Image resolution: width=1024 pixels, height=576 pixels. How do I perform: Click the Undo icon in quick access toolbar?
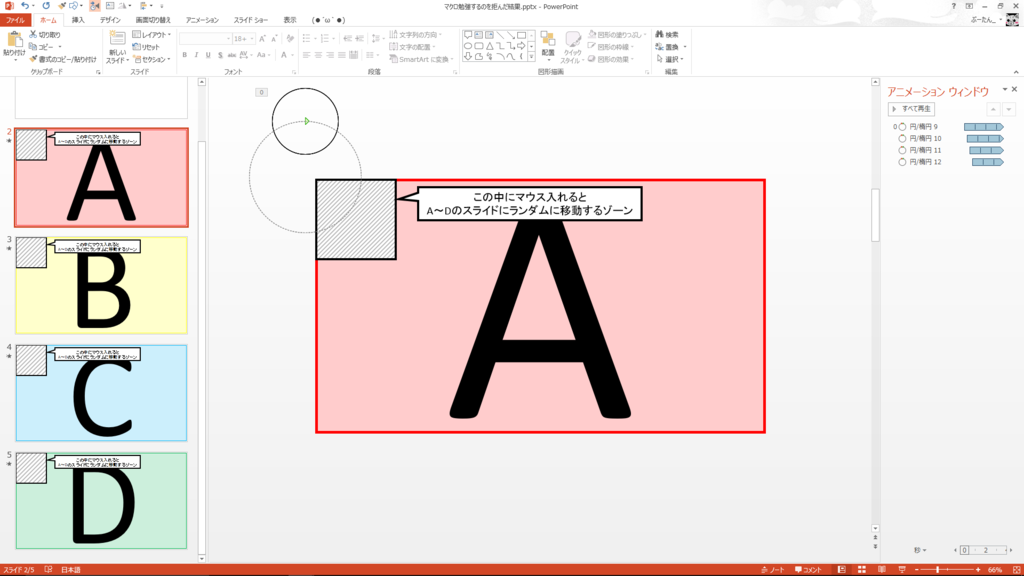pos(25,6)
